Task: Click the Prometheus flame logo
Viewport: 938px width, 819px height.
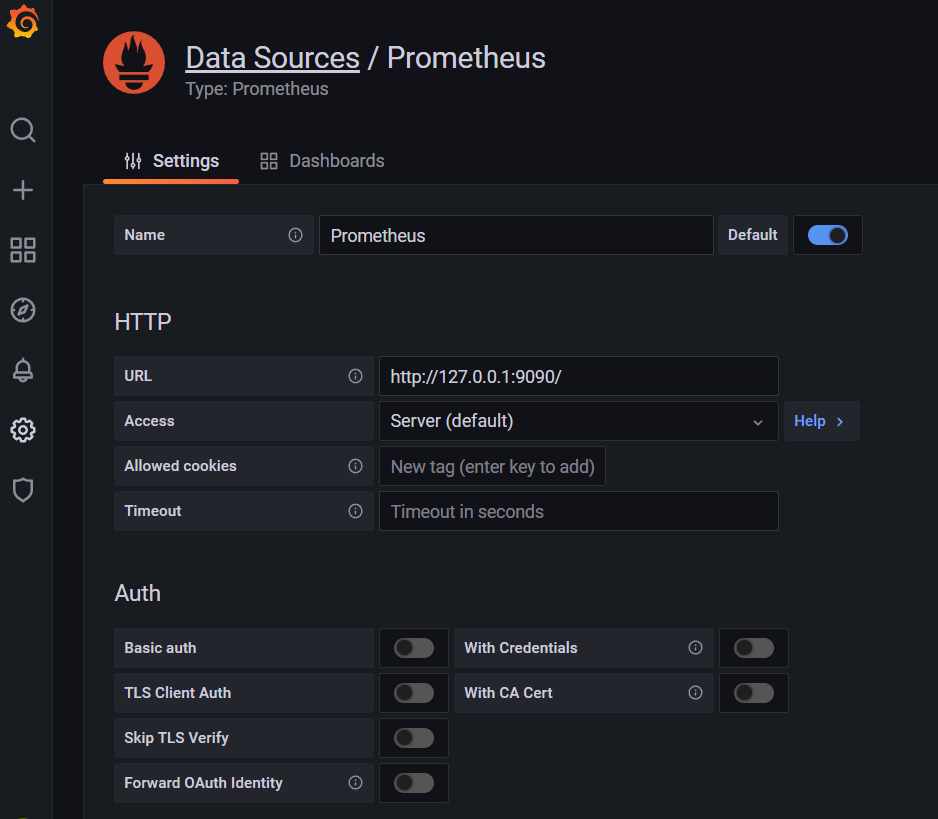Action: [x=134, y=63]
